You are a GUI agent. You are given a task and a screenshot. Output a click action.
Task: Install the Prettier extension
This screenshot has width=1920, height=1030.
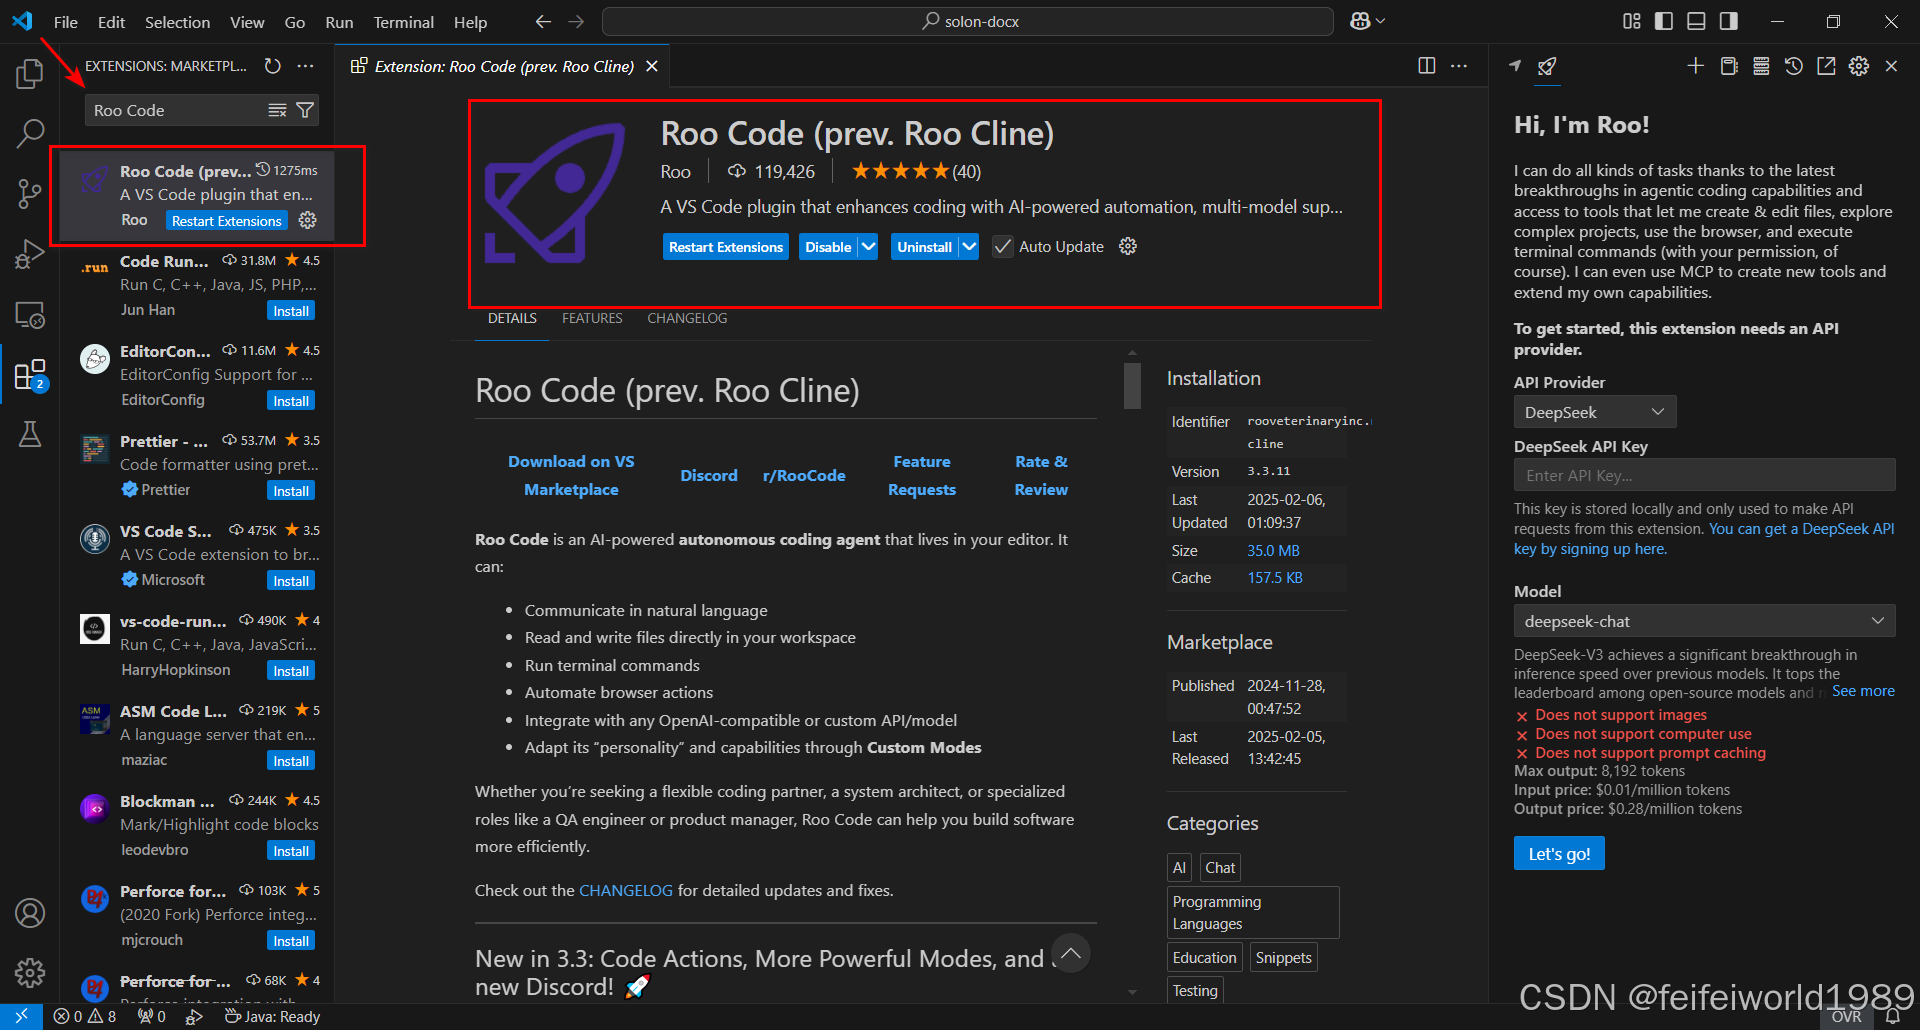pyautogui.click(x=291, y=491)
